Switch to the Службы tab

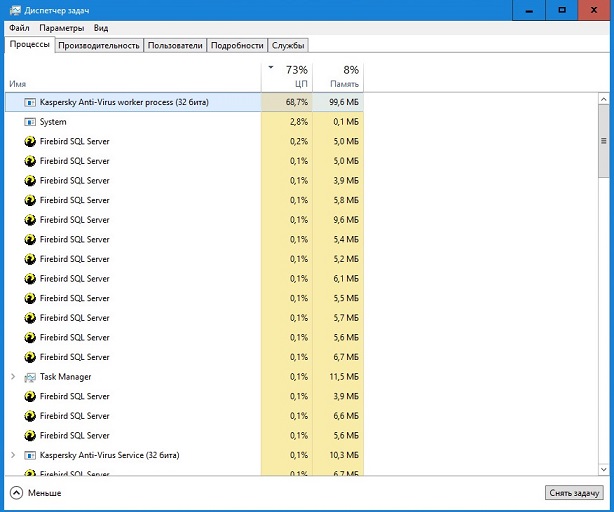(x=288, y=46)
